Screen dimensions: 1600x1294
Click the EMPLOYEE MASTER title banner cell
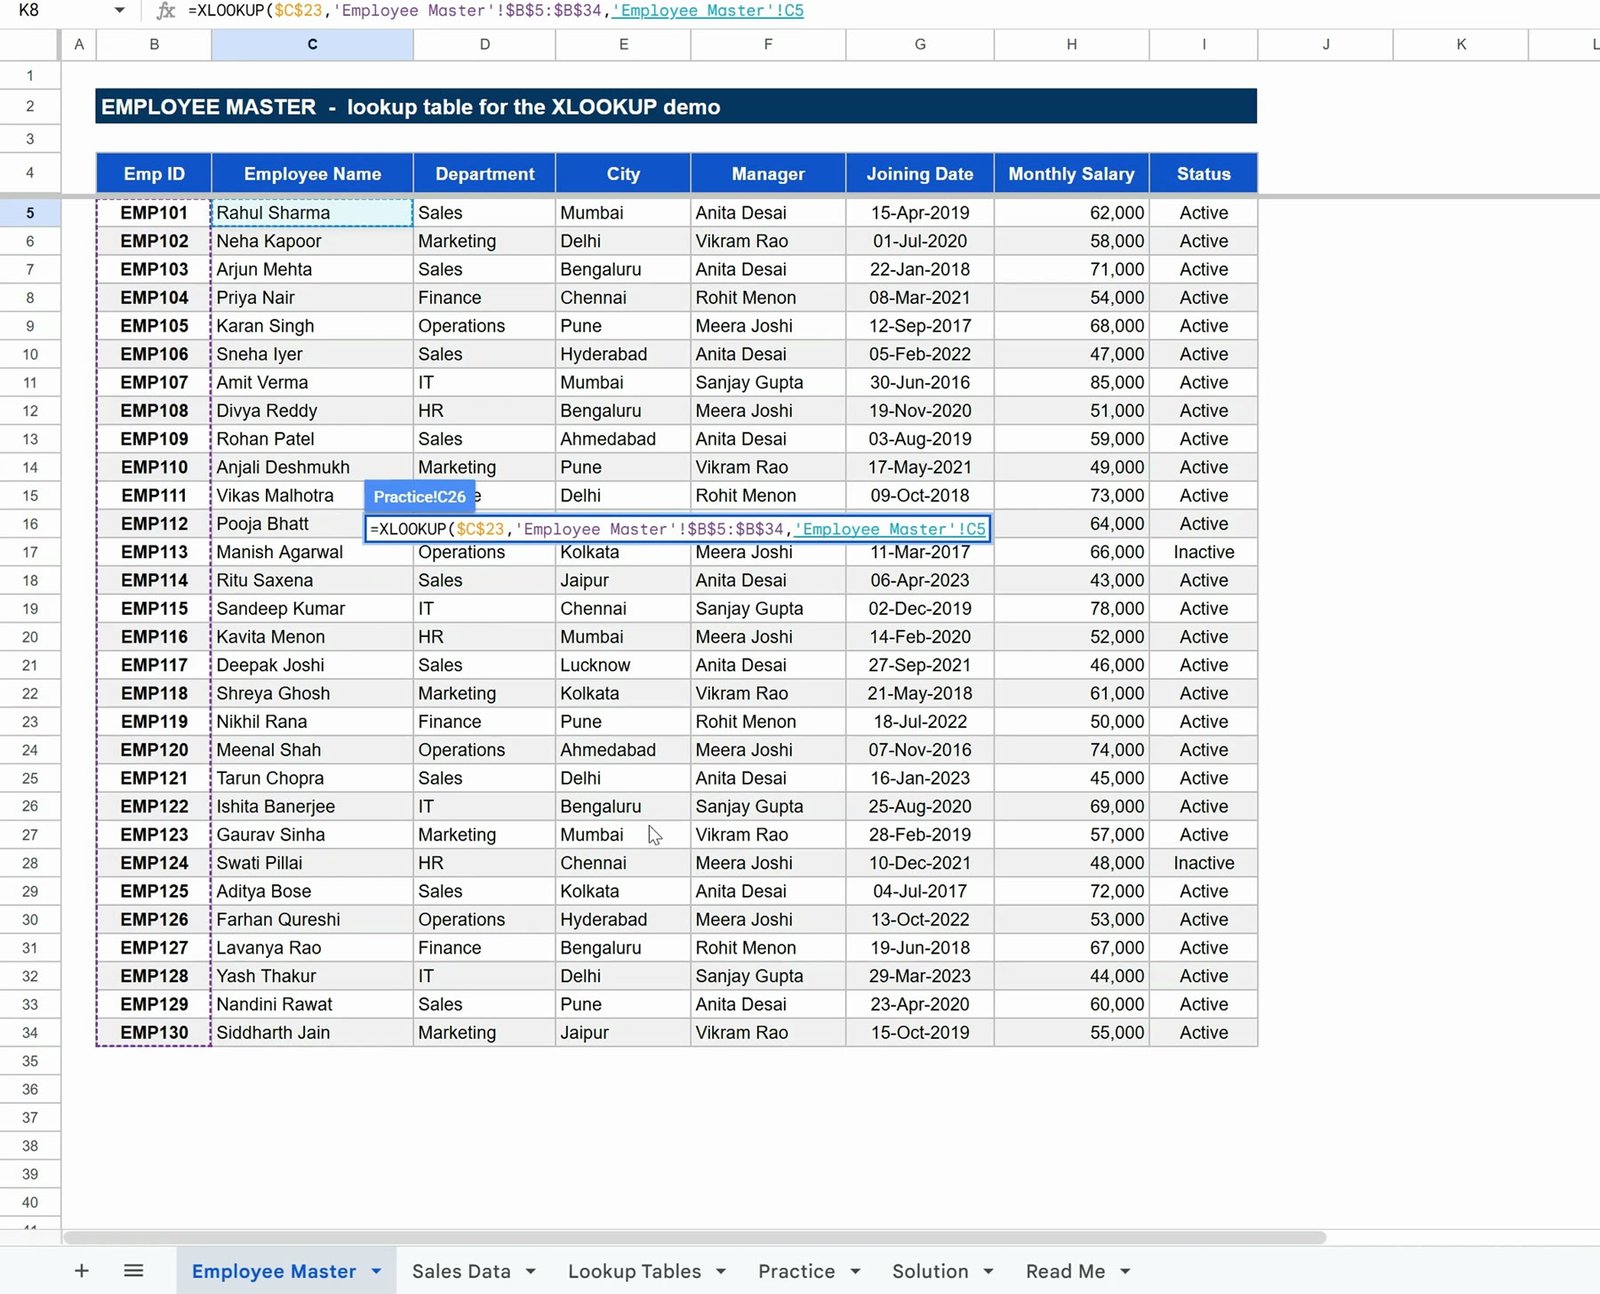click(x=676, y=107)
